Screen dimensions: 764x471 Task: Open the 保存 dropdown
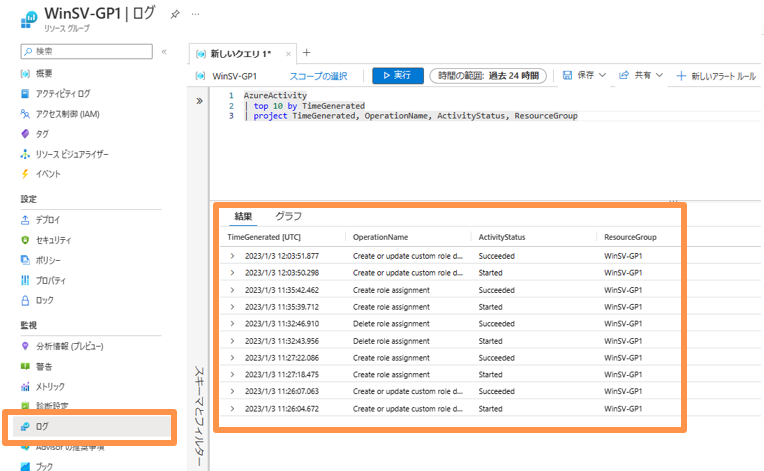(585, 75)
